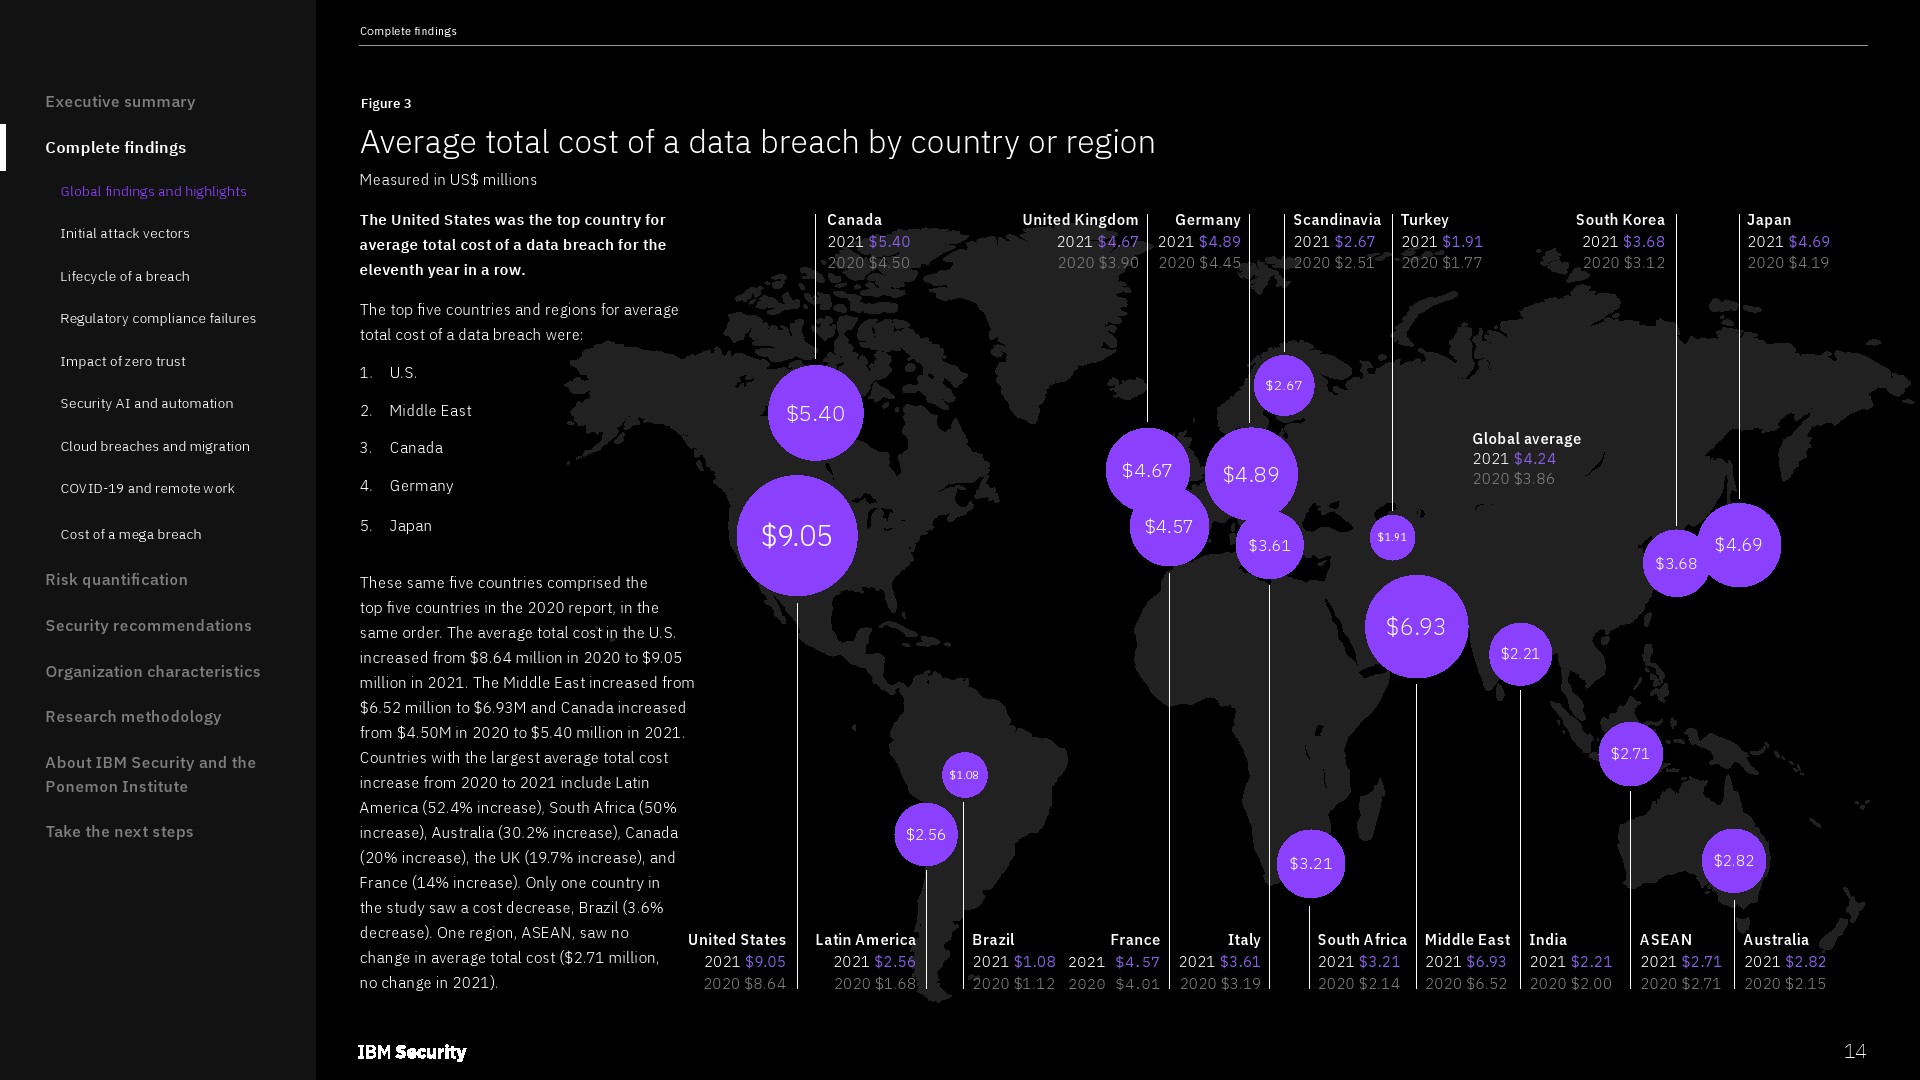
Task: Navigate to Impact of zero trust
Action: [x=123, y=361]
